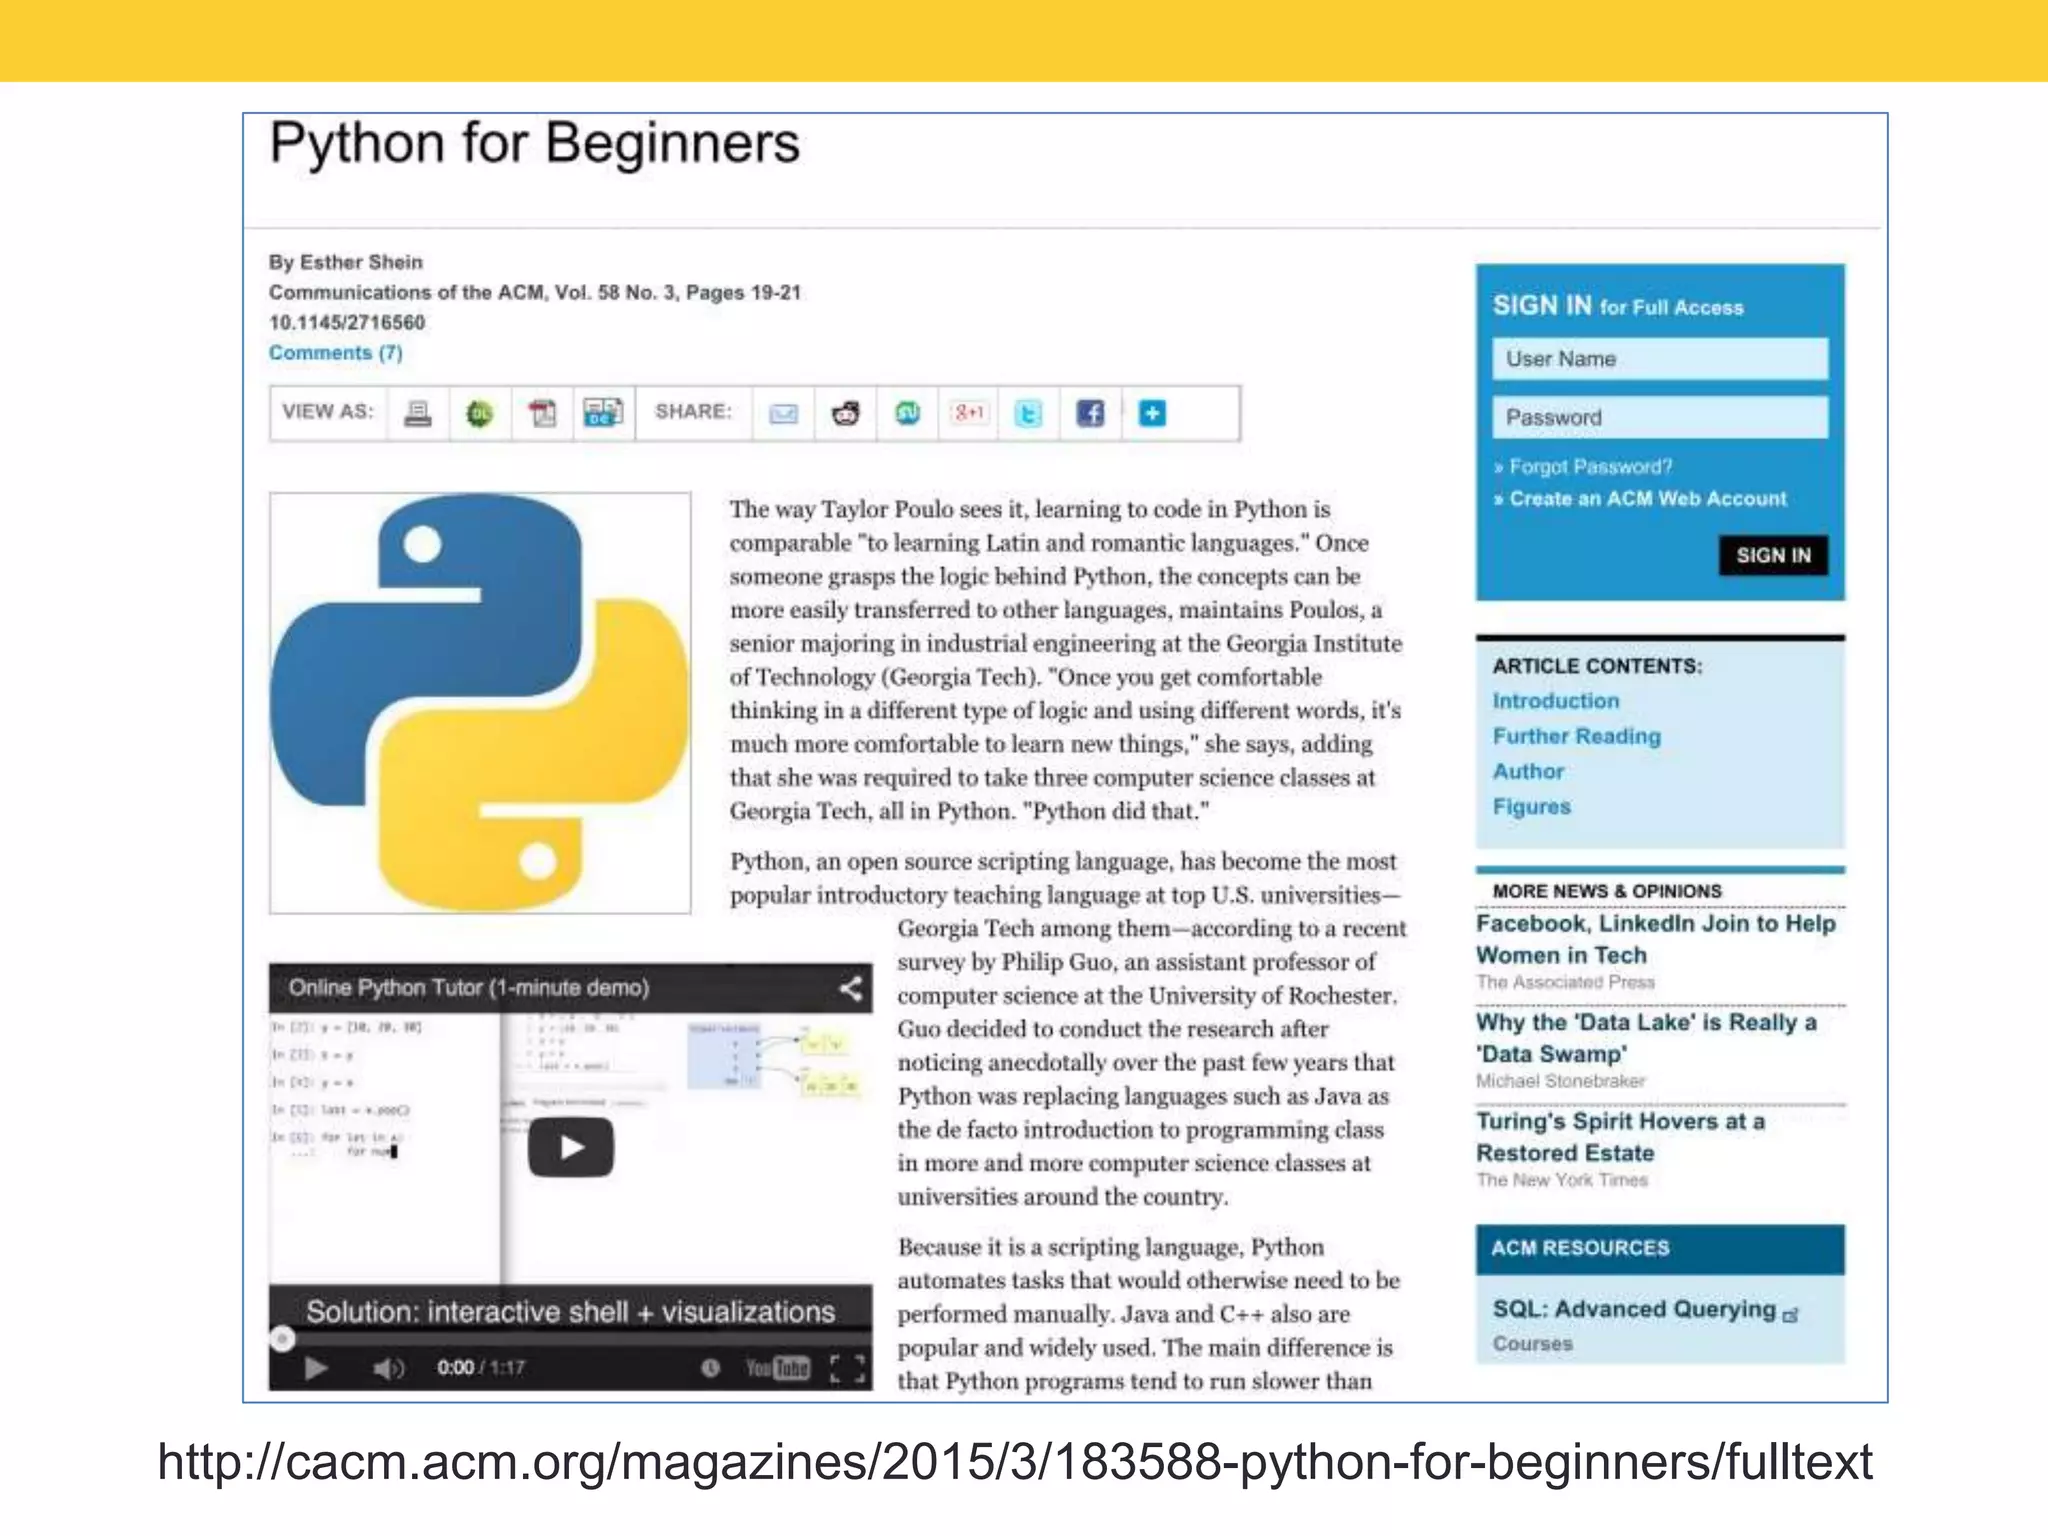Image resolution: width=2048 pixels, height=1536 pixels.
Task: Open video on YouTube logo
Action: point(777,1368)
